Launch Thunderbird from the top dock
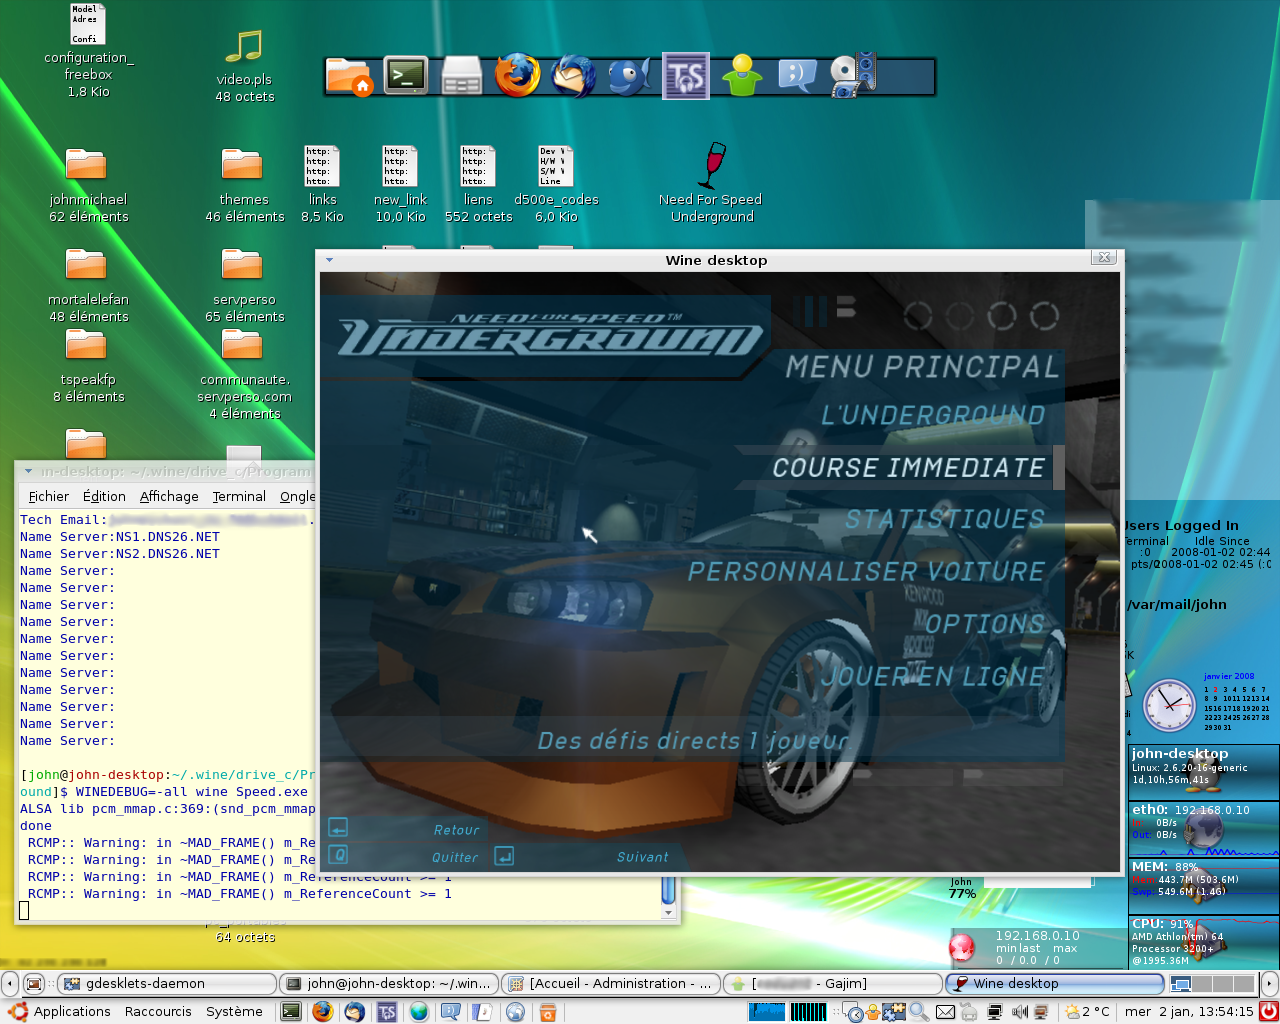Image resolution: width=1280 pixels, height=1024 pixels. tap(573, 76)
